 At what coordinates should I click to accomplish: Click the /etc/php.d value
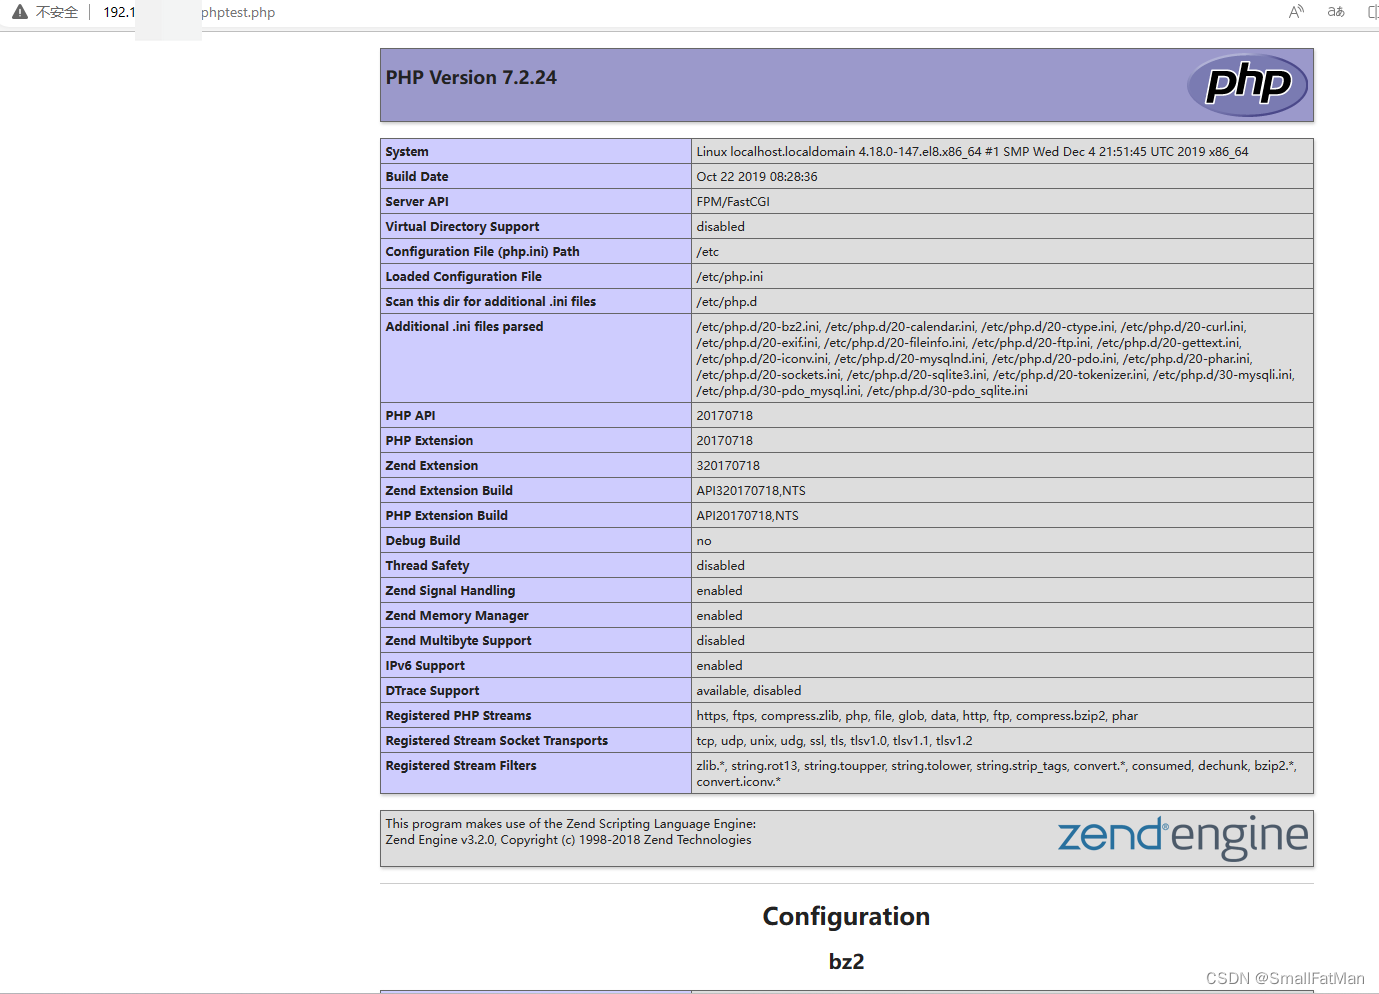click(x=727, y=301)
